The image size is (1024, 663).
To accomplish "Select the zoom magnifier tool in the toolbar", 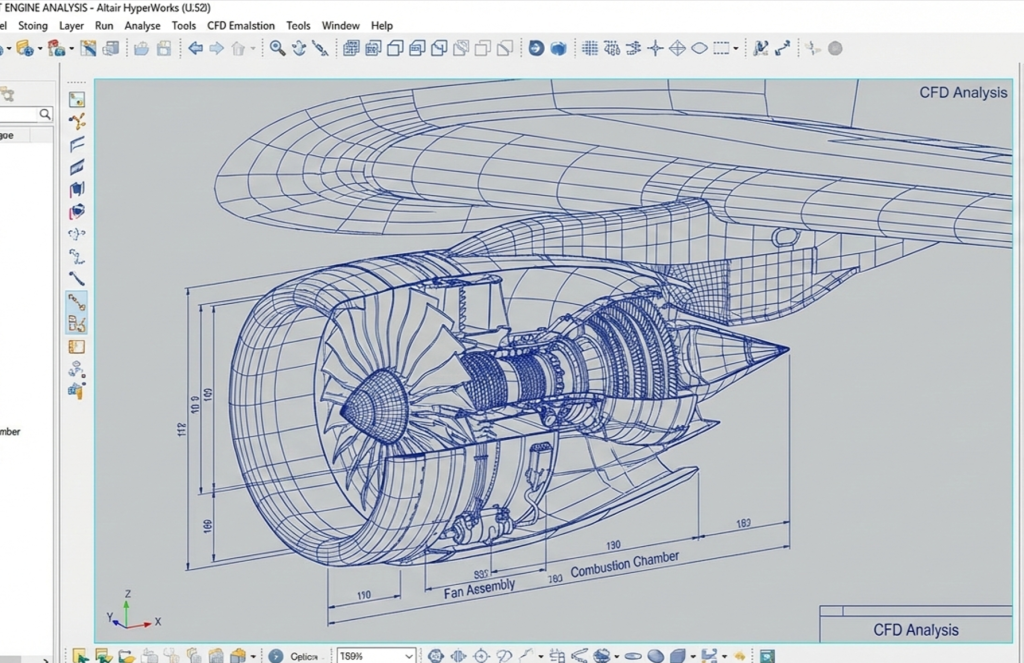I will click(x=276, y=47).
